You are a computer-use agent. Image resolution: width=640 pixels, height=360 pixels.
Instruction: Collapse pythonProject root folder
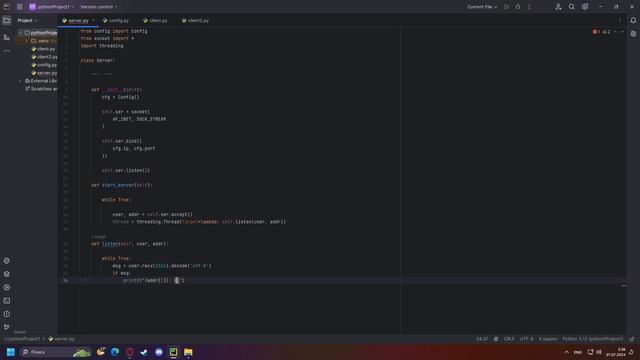[x=20, y=33]
